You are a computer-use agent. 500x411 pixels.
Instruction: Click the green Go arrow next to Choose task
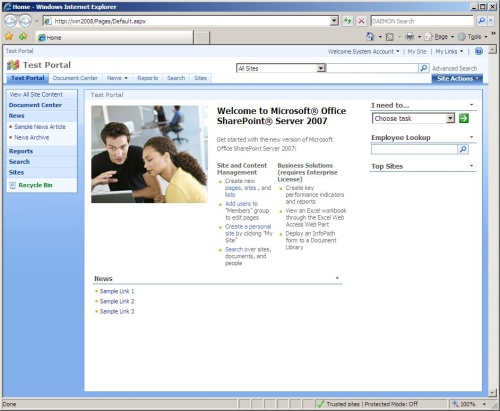pyautogui.click(x=464, y=118)
